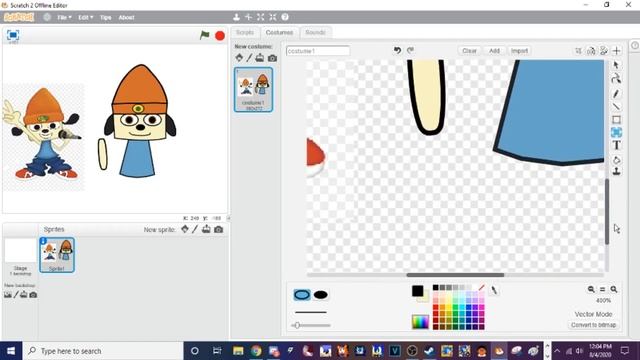Select the Line tool
Image resolution: width=640 pixels, height=360 pixels.
click(x=616, y=107)
